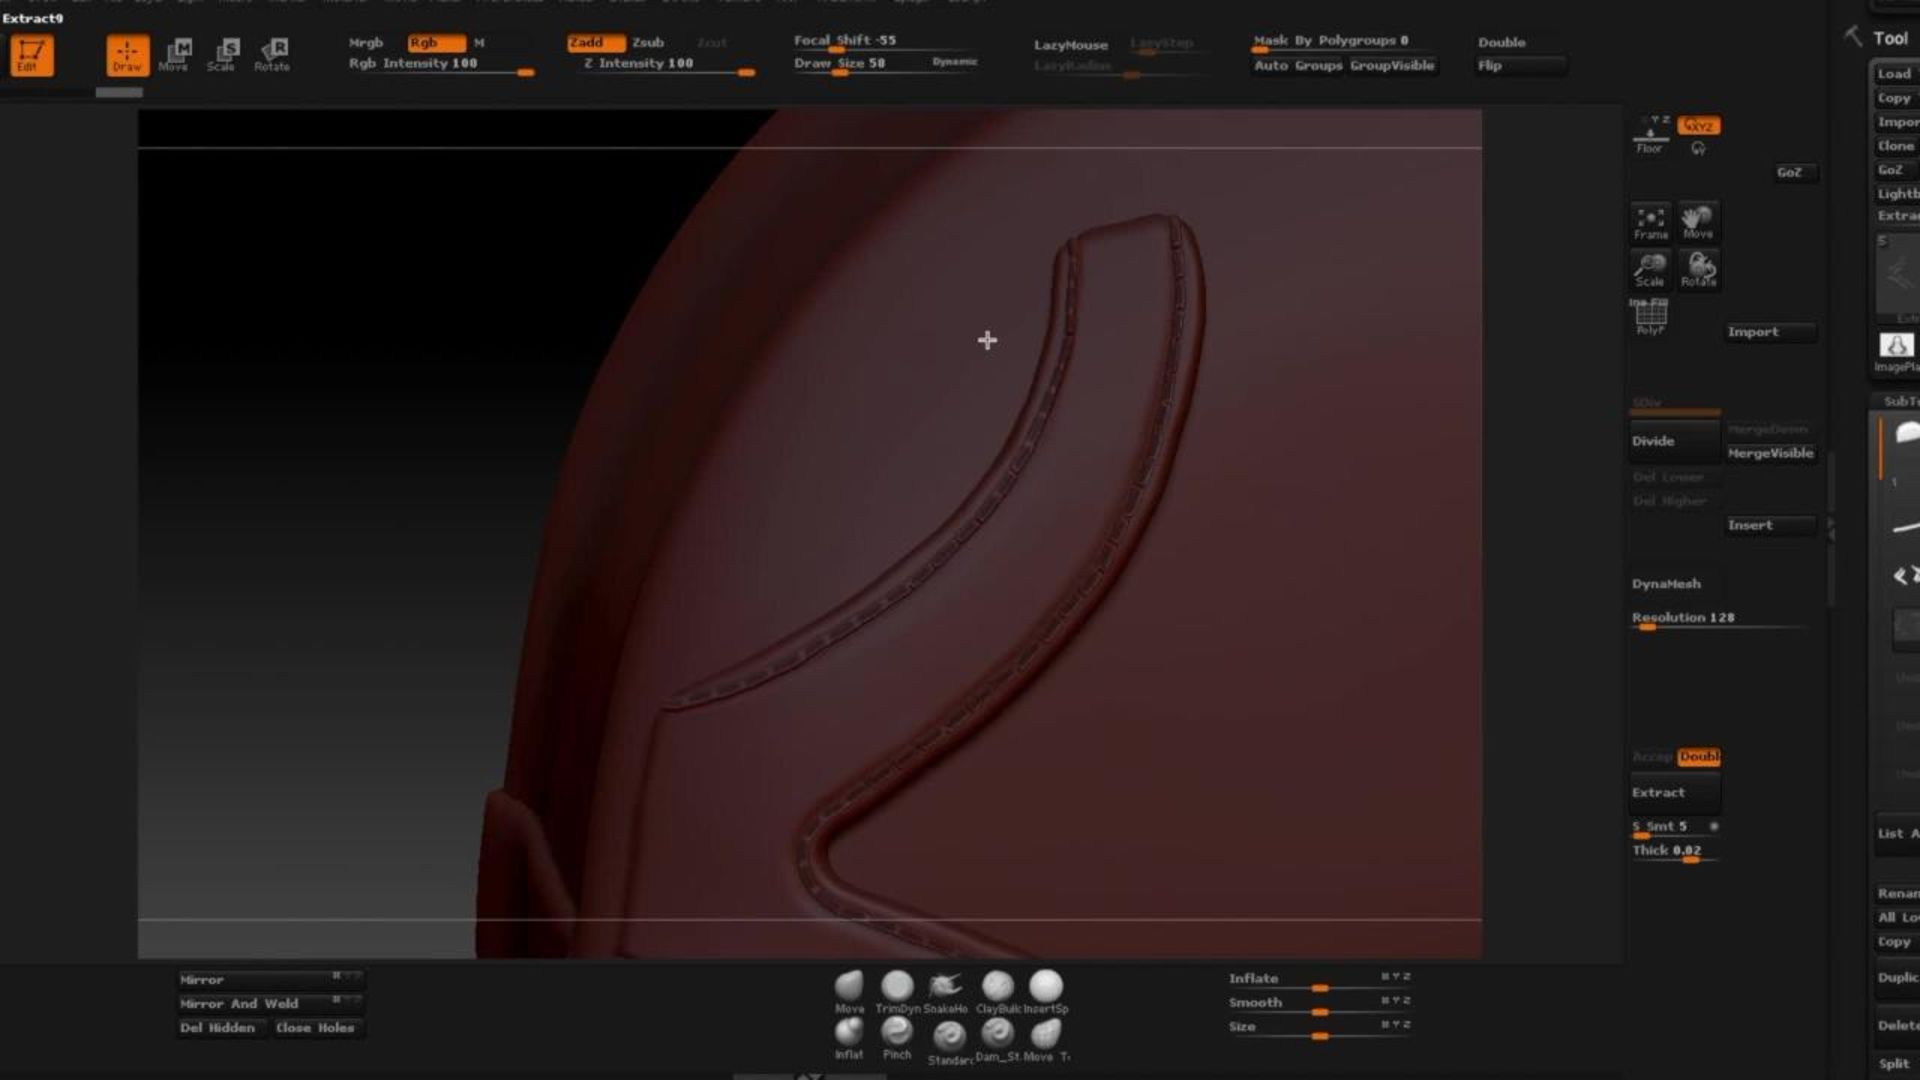This screenshot has width=1920, height=1080.
Task: Click the MergeVisible button
Action: (x=1769, y=453)
